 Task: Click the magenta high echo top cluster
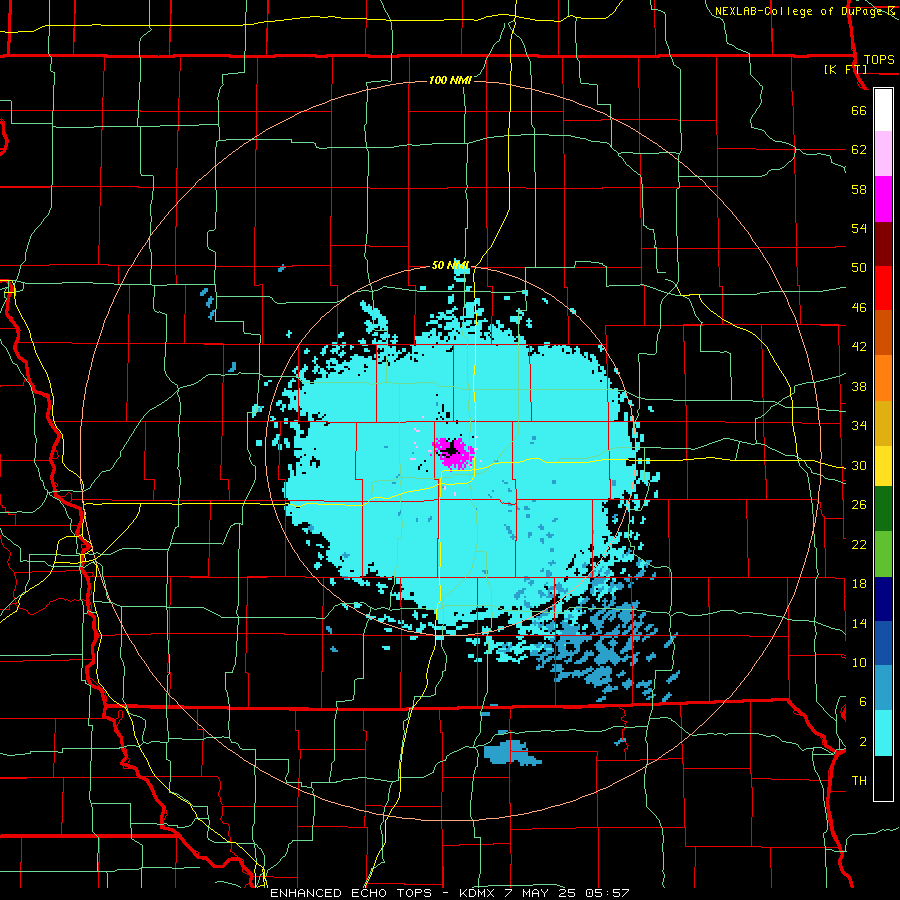454,452
